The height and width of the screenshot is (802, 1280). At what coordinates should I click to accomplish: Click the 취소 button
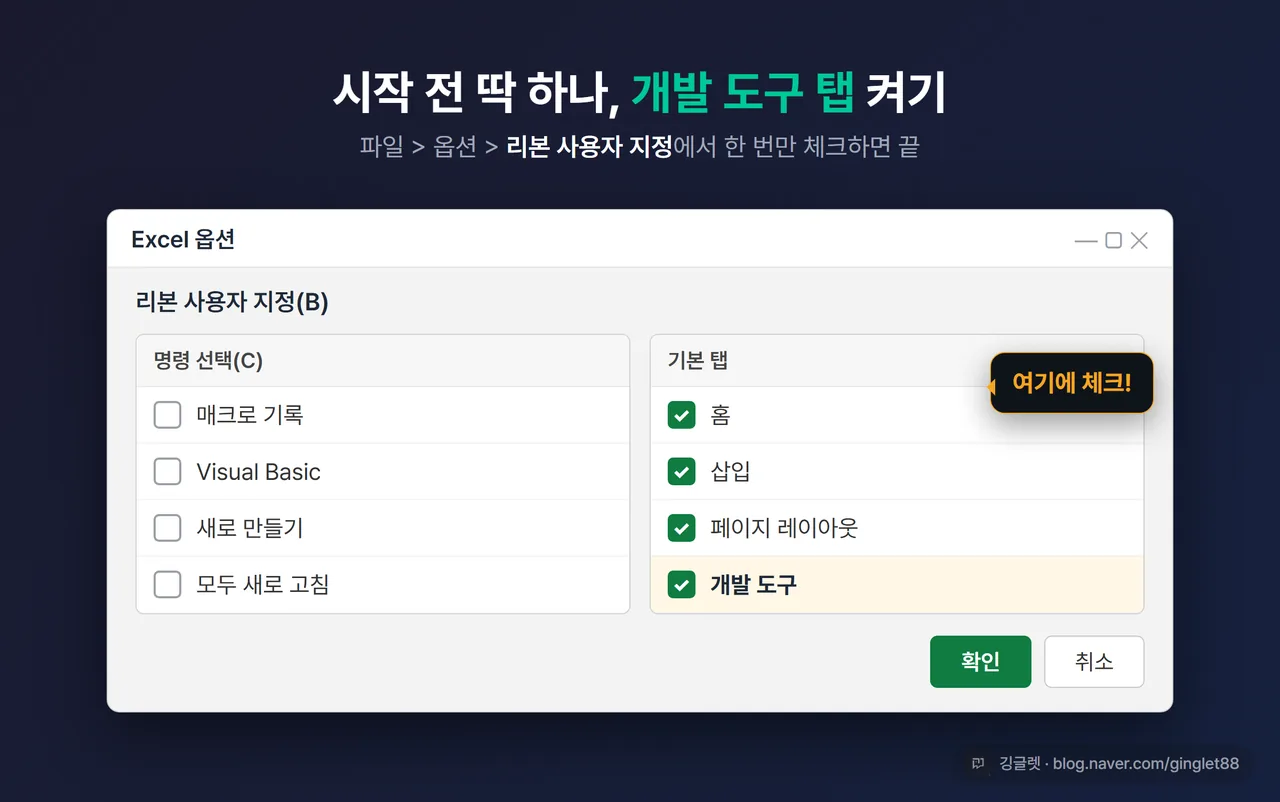[x=1094, y=662]
